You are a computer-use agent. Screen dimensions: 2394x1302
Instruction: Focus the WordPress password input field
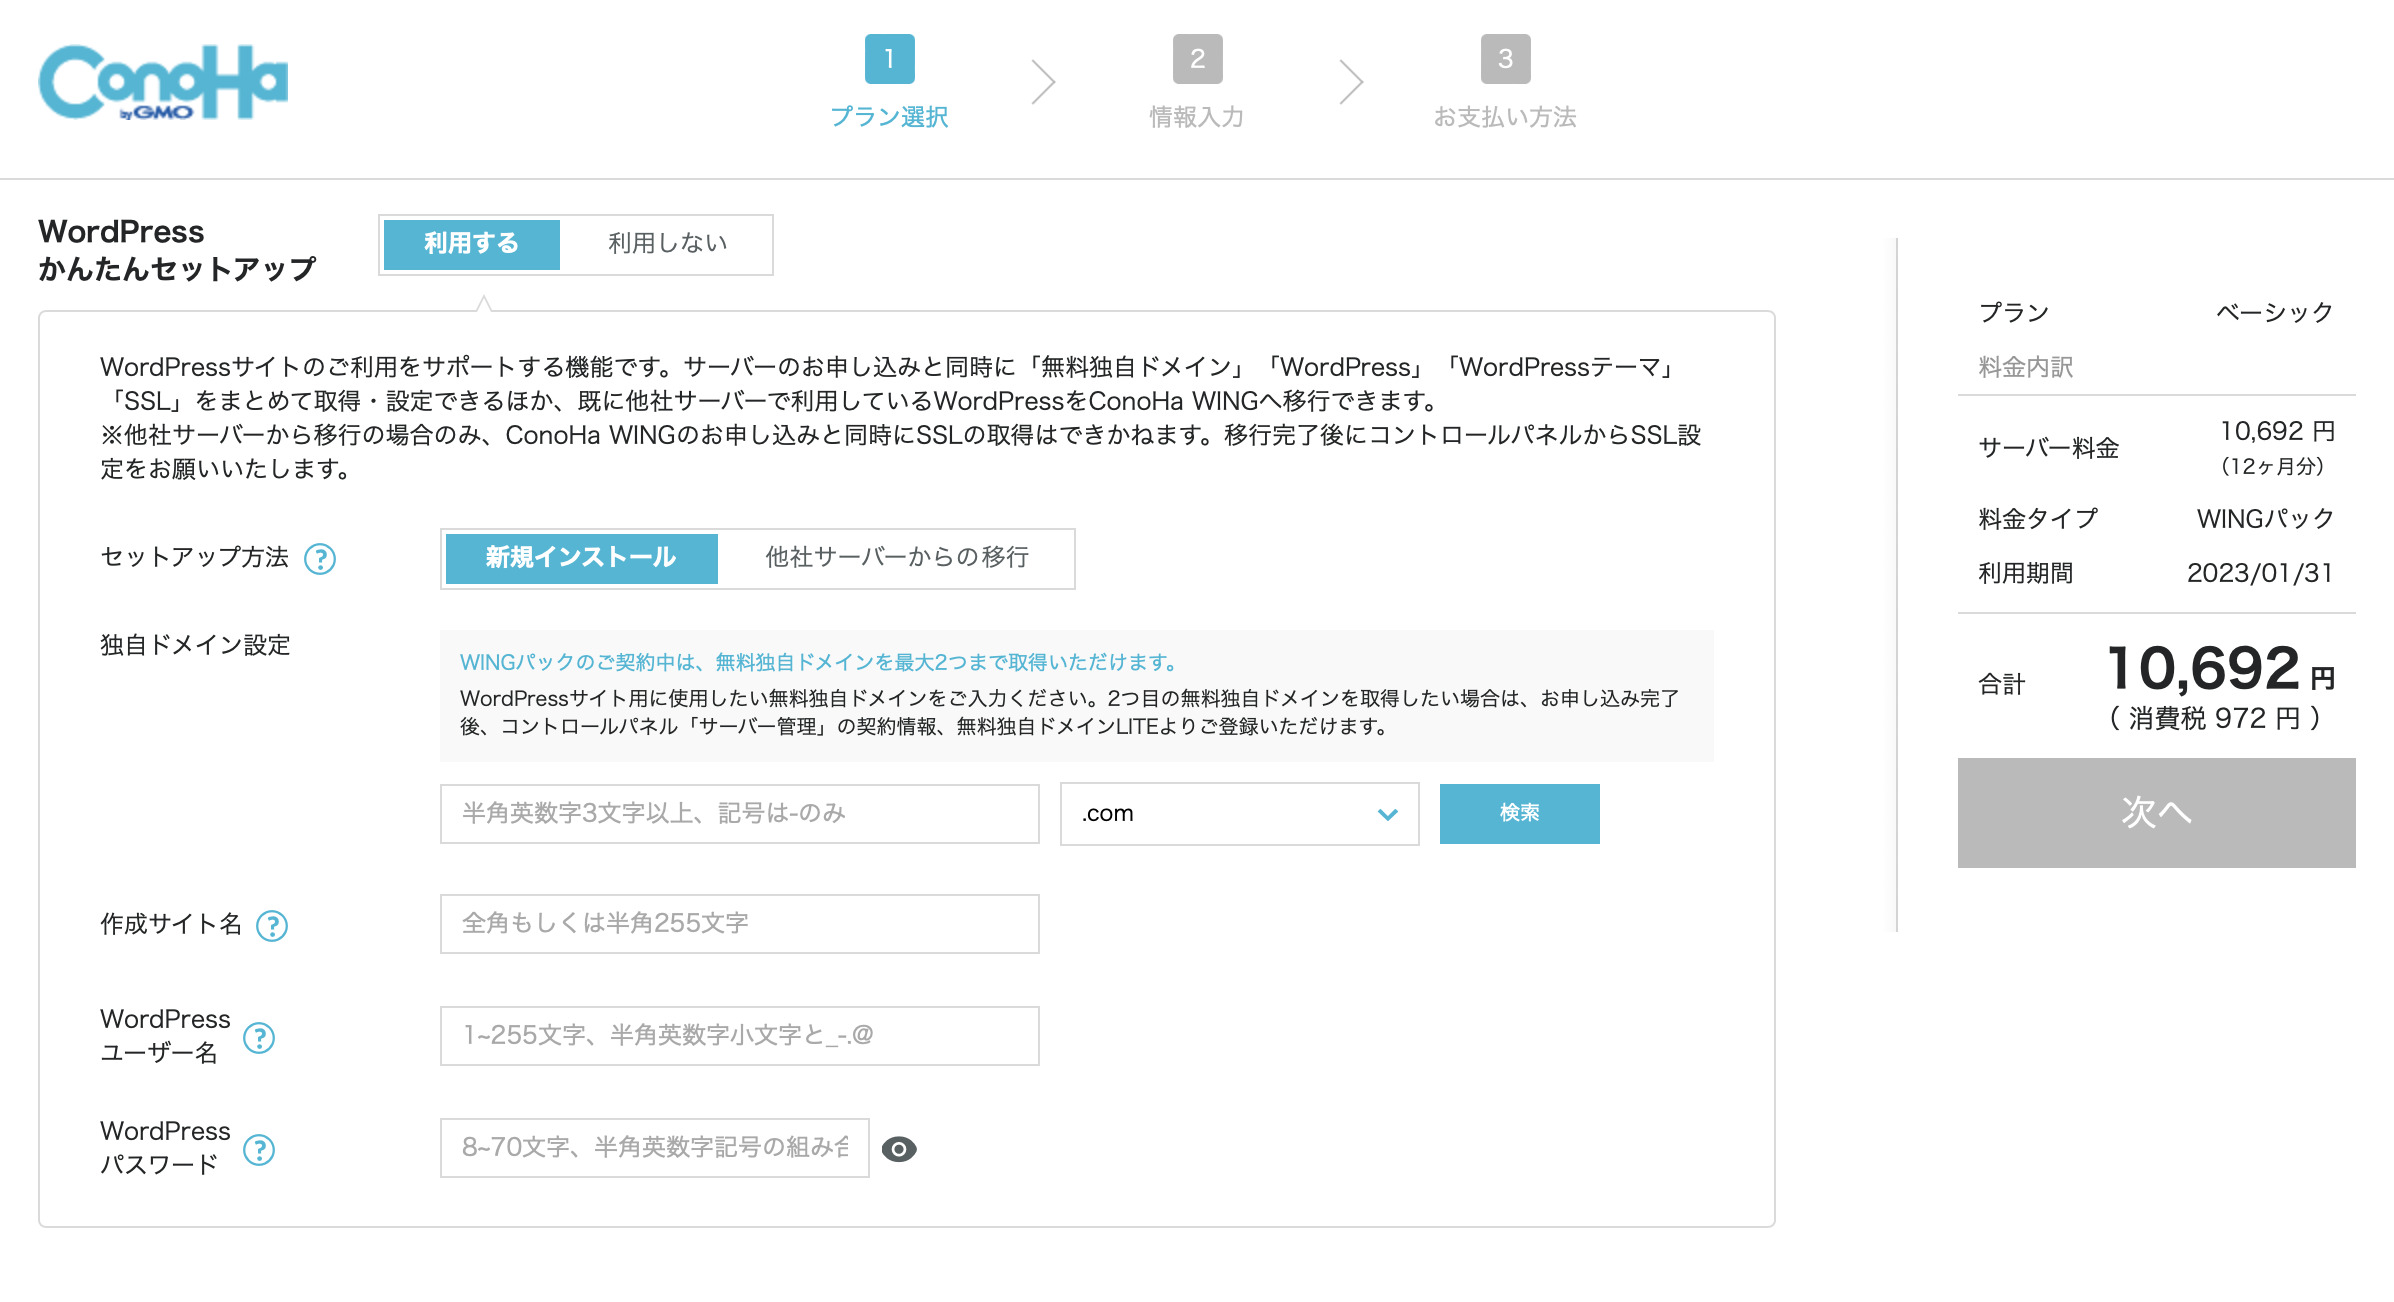tap(654, 1148)
